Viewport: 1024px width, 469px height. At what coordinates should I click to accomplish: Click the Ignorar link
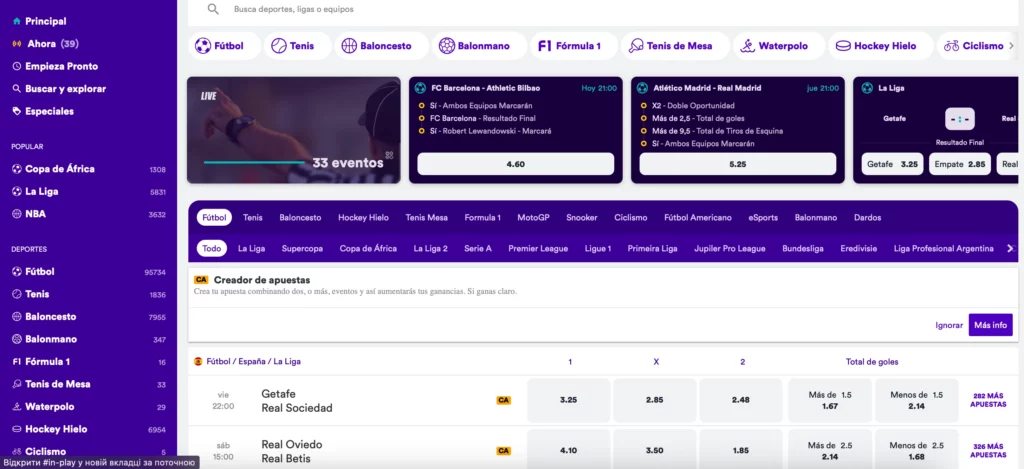pos(949,325)
